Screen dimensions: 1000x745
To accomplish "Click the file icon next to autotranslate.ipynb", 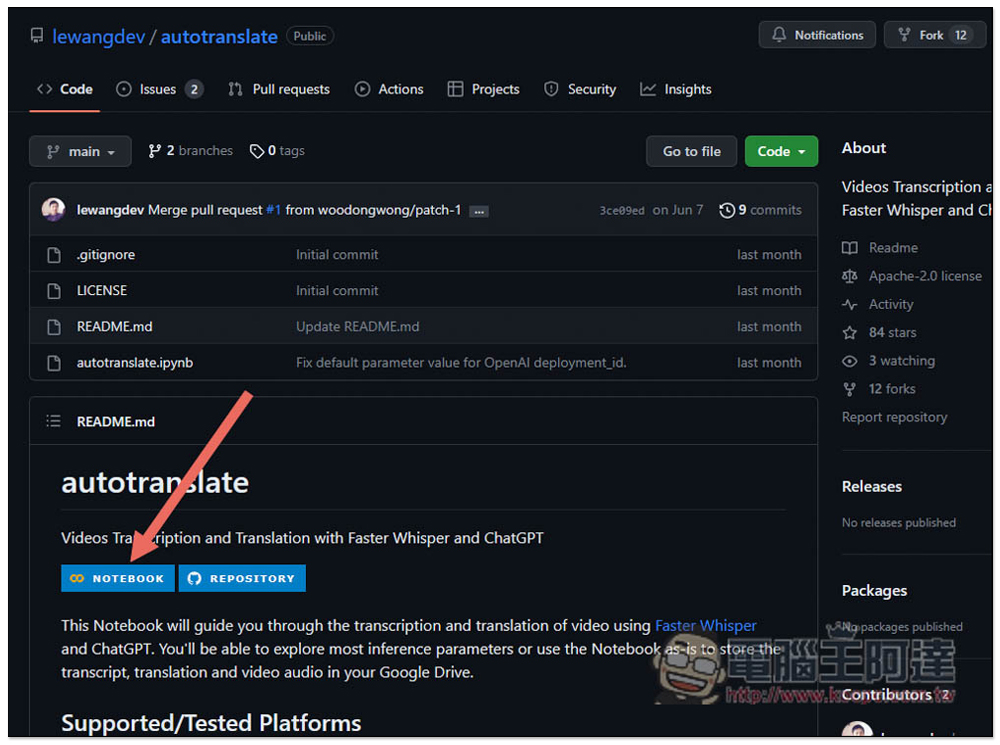I will tap(54, 363).
